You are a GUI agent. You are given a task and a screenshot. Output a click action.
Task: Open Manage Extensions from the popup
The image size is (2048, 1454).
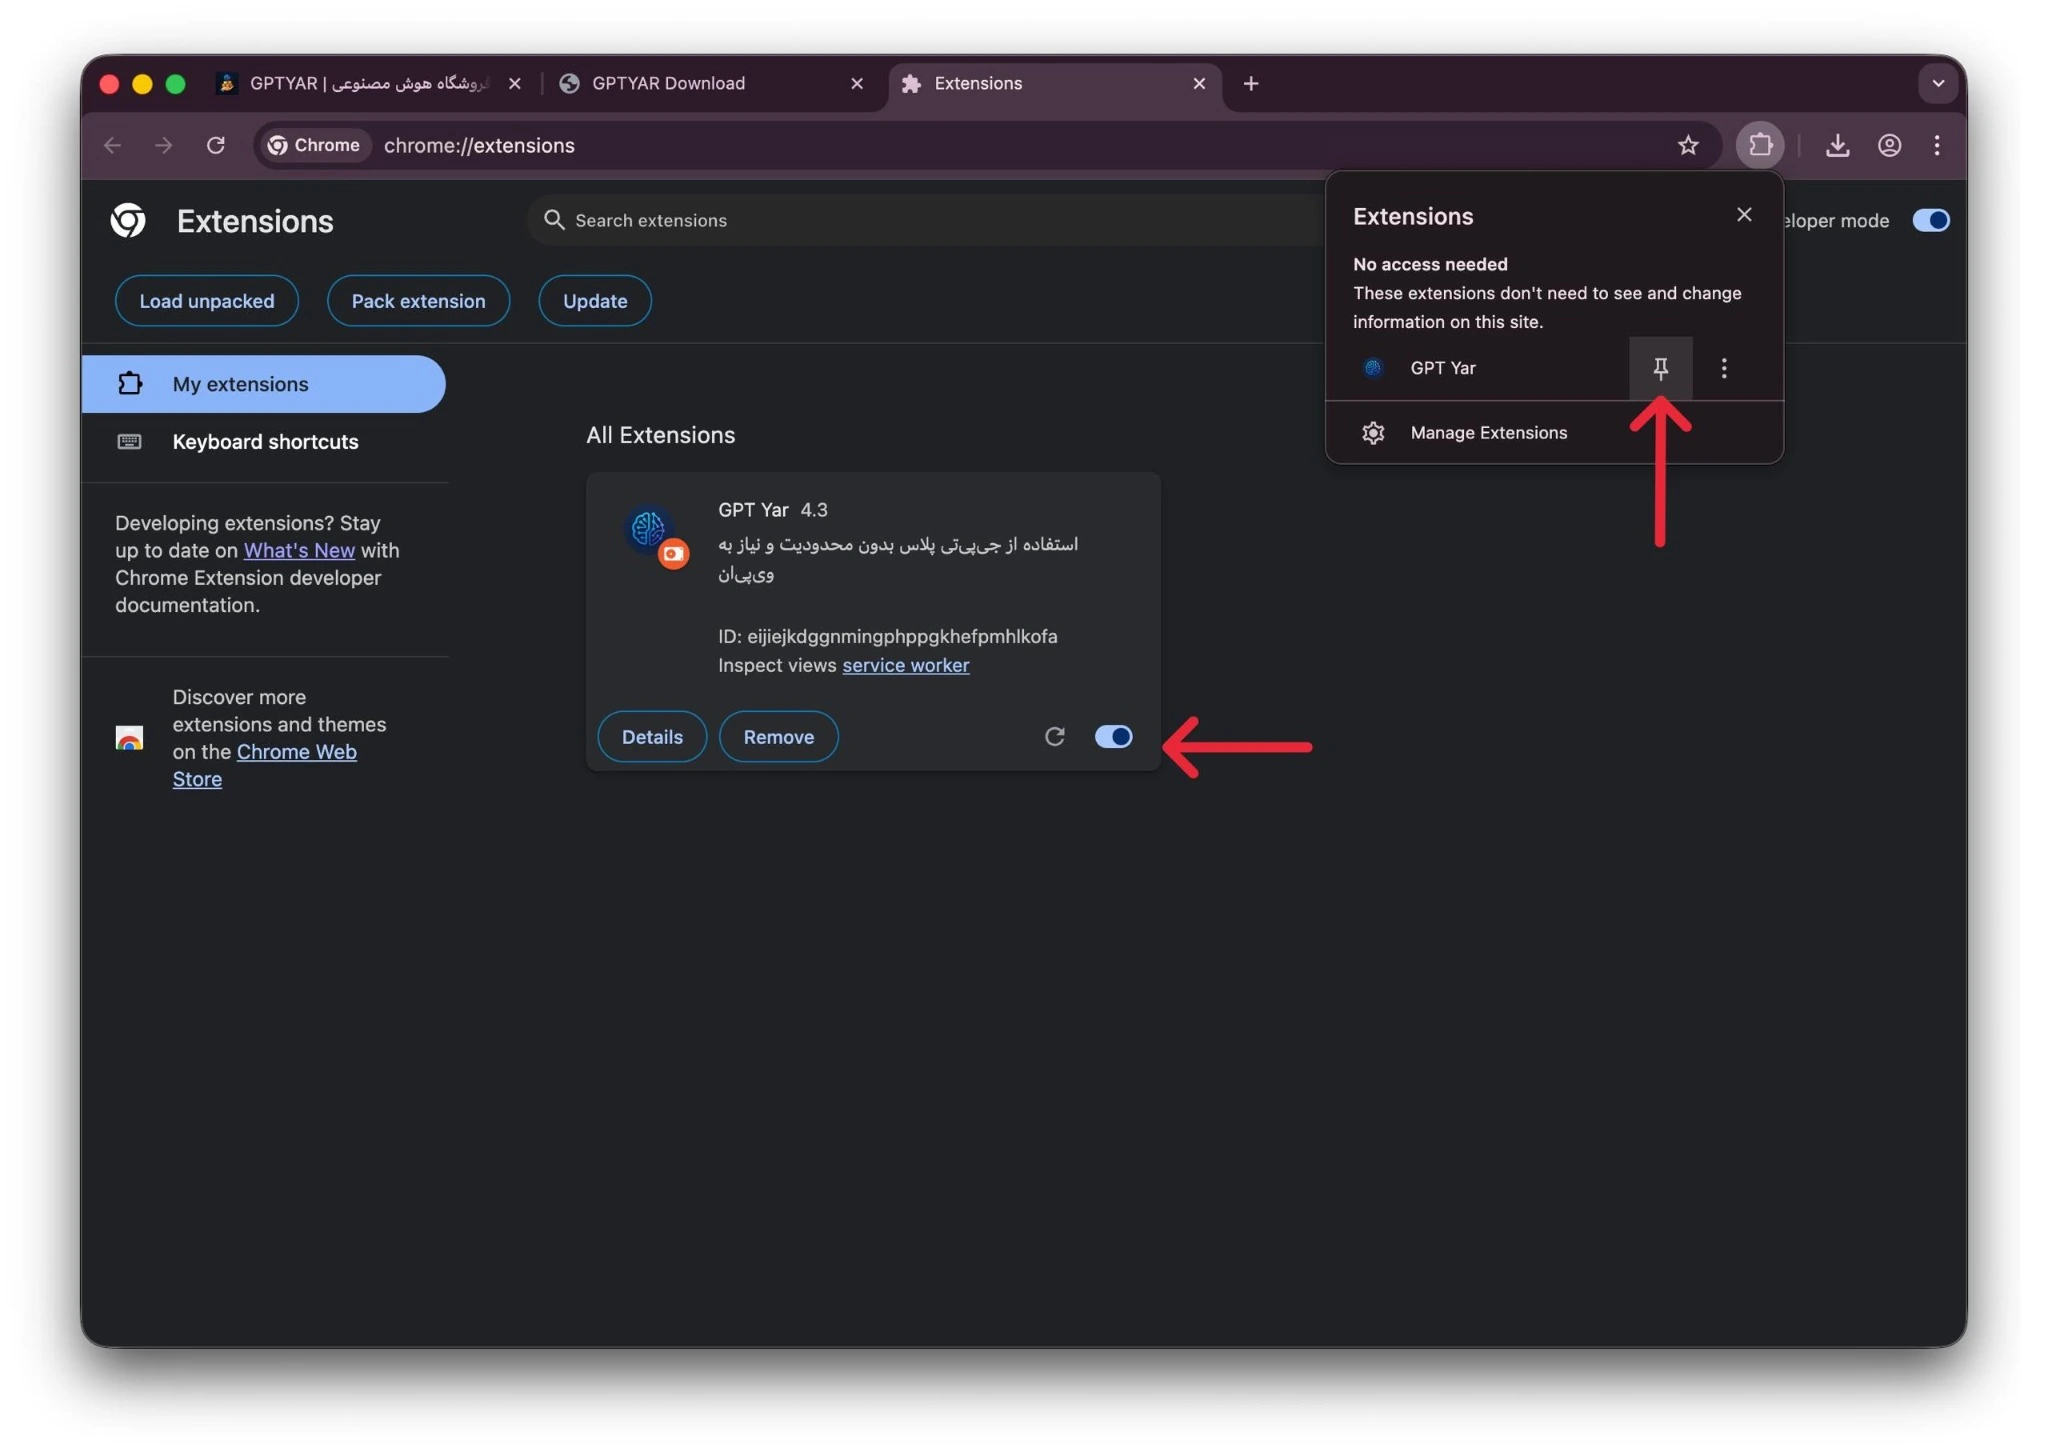(x=1554, y=433)
